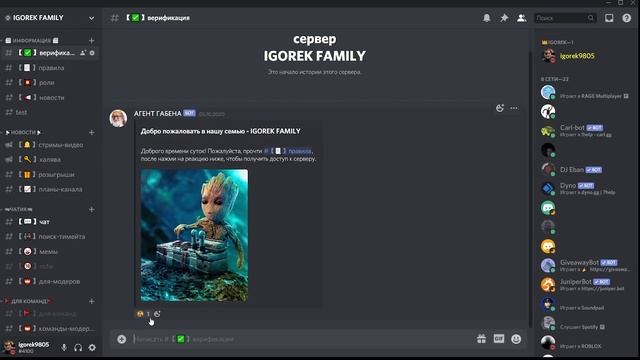Open the новости channel
The height and width of the screenshot is (360, 640).
pyautogui.click(x=50, y=98)
